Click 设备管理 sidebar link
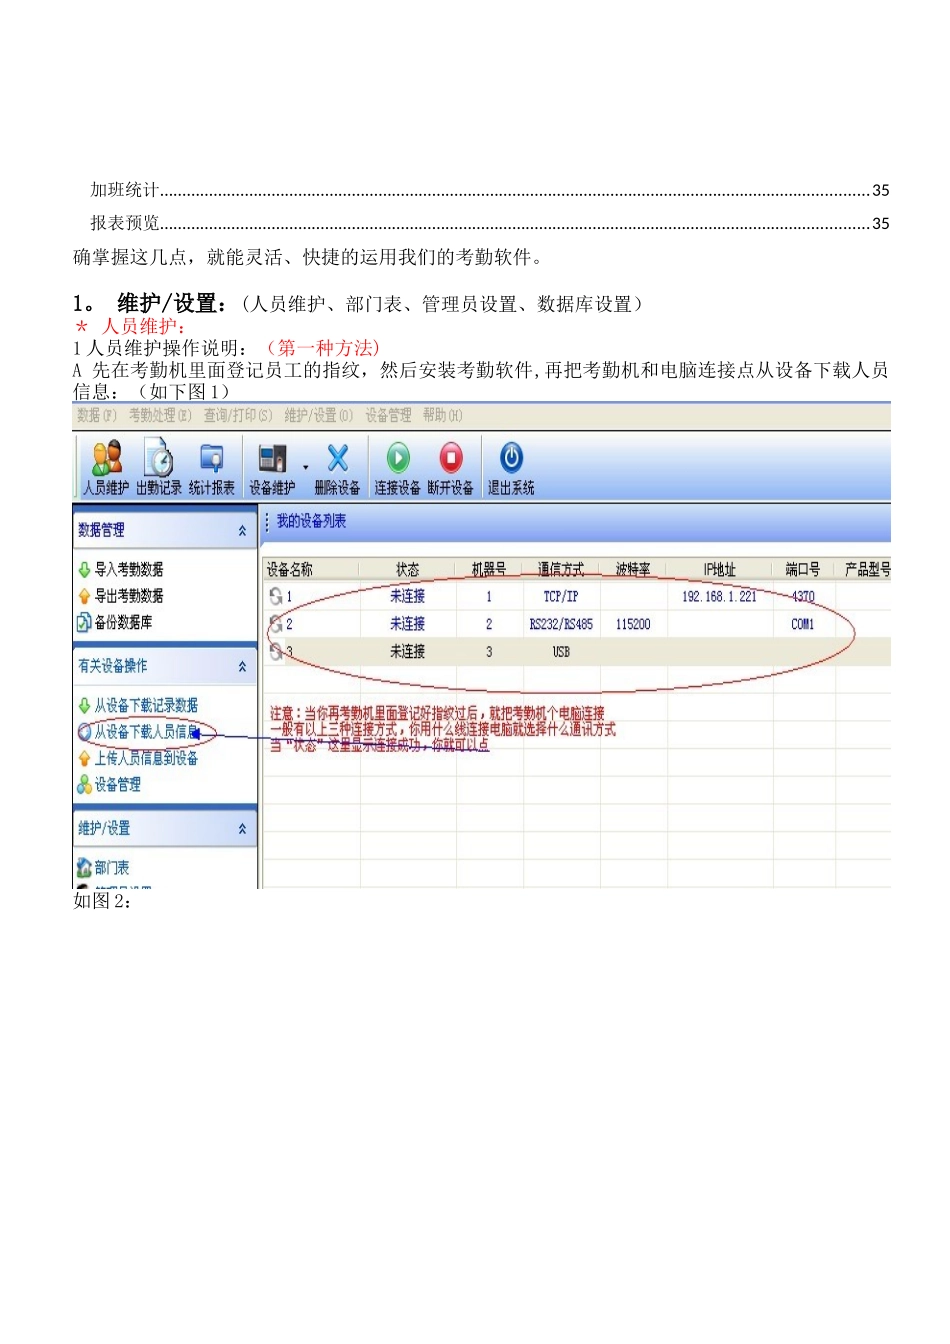Screen dimensions: 950x1344 [117, 785]
